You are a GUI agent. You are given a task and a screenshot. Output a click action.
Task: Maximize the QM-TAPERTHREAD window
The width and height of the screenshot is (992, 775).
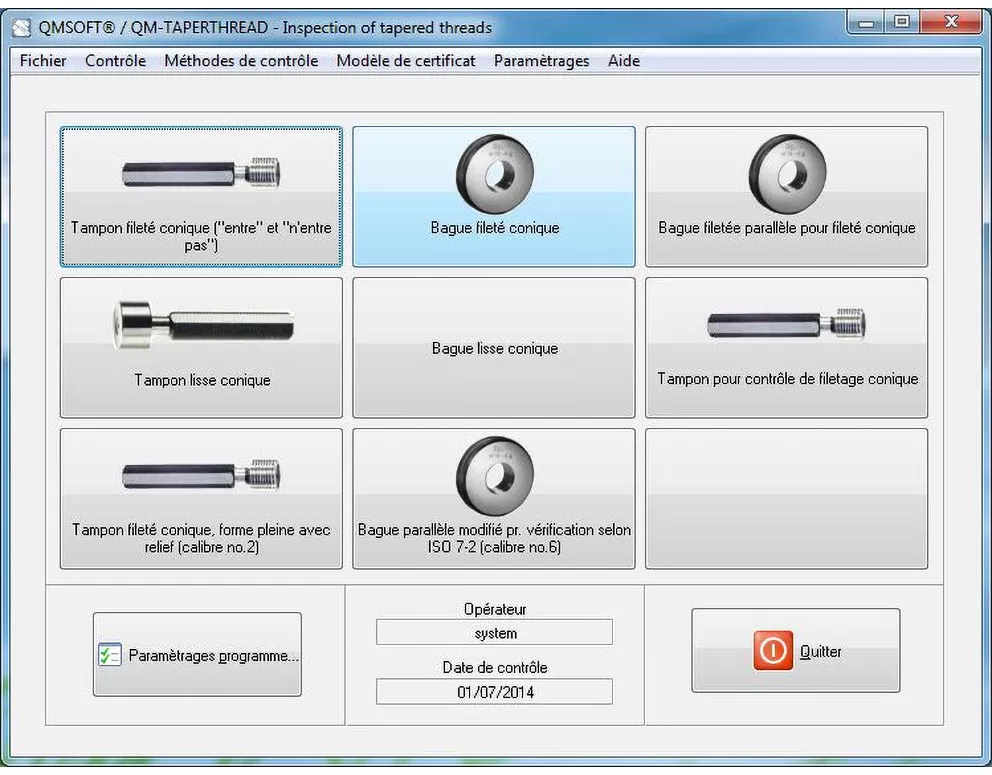coord(902,23)
